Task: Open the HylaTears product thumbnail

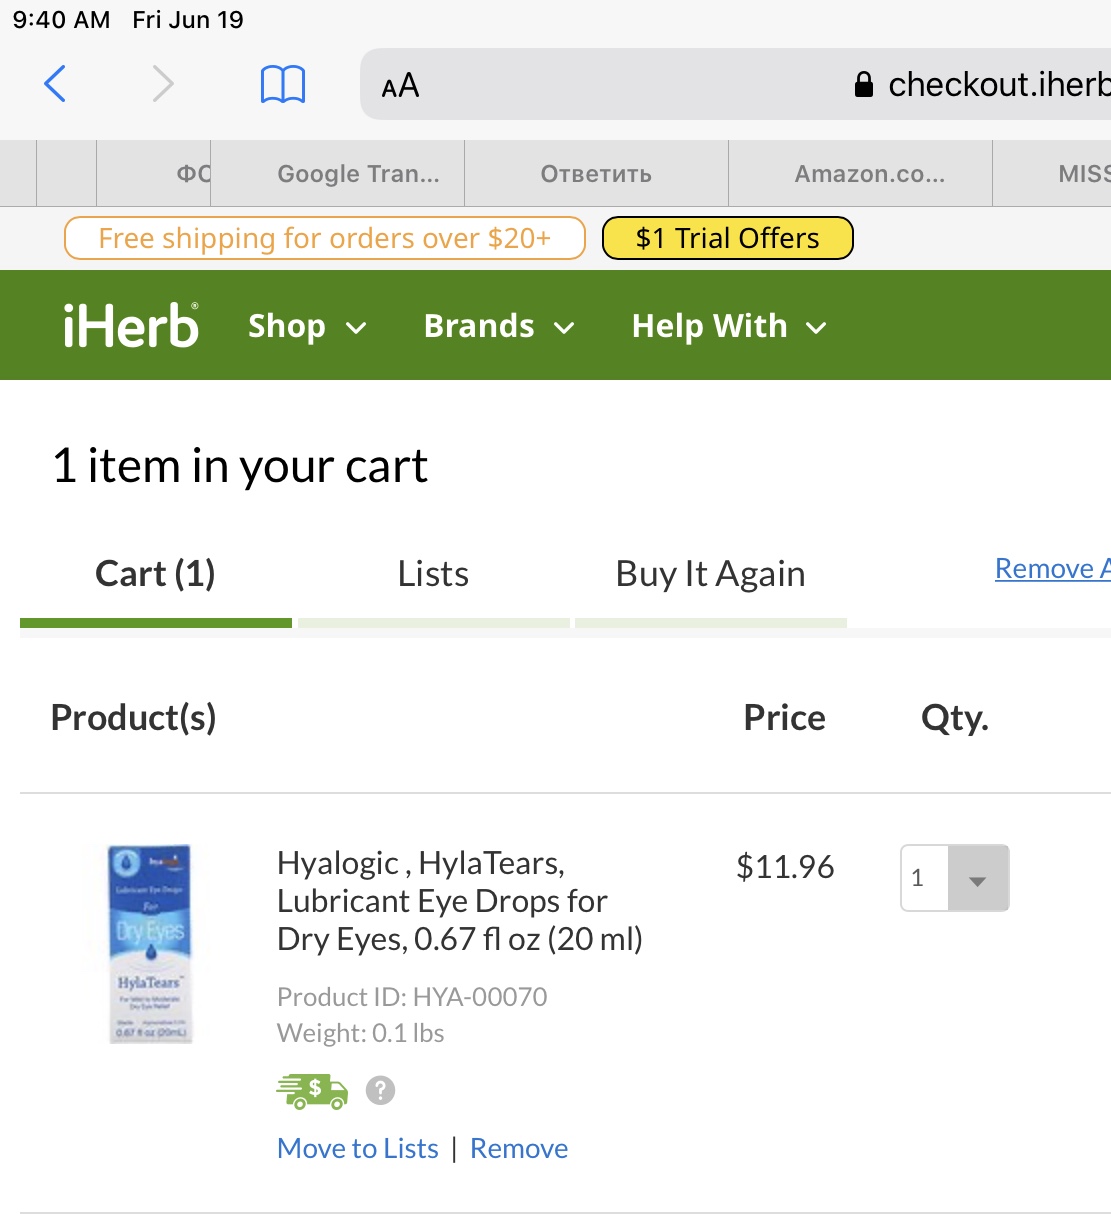Action: pyautogui.click(x=150, y=943)
